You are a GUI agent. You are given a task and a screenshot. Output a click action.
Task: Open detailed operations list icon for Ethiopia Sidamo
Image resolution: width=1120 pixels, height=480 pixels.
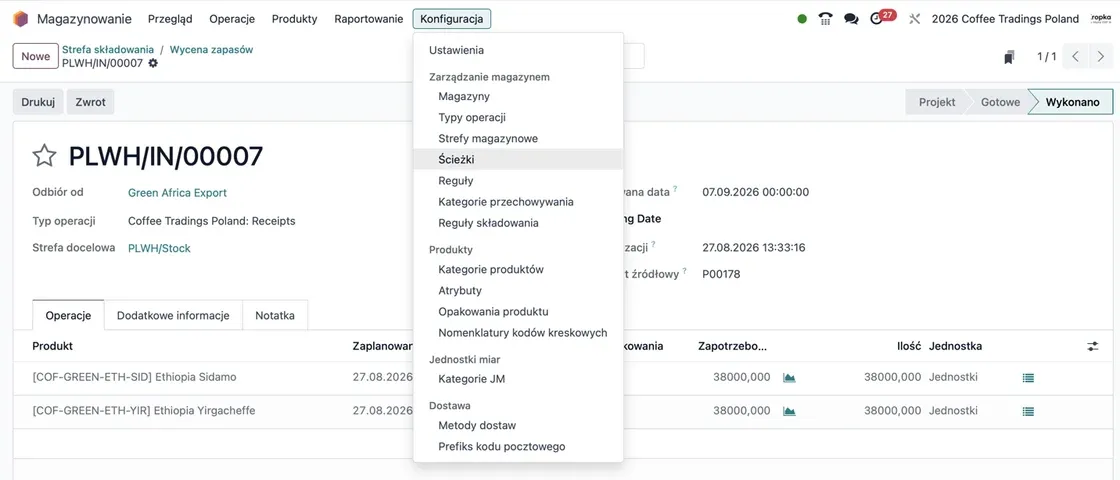pyautogui.click(x=1028, y=378)
